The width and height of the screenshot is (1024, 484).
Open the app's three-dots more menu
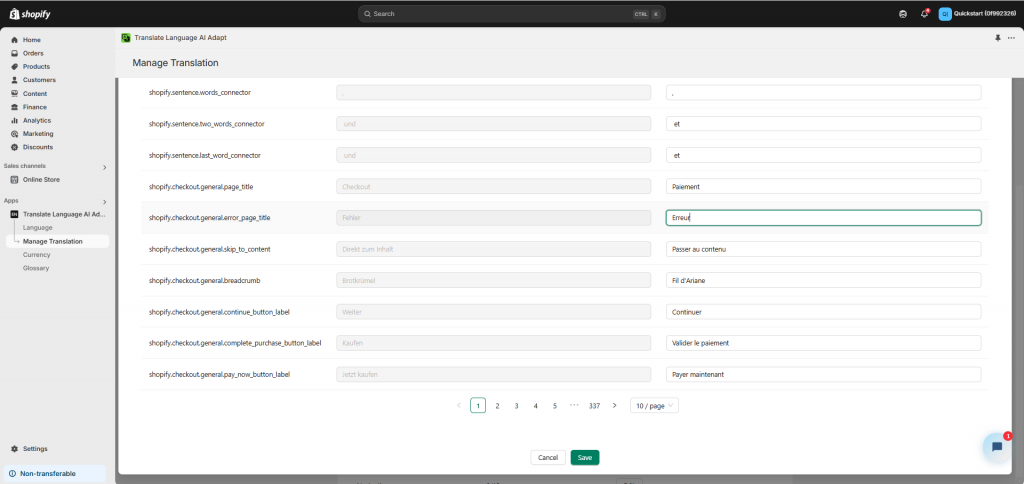1010,37
